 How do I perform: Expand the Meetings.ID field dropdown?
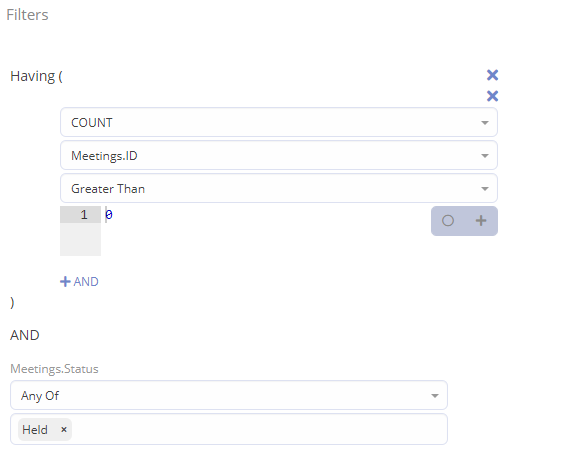(x=279, y=156)
